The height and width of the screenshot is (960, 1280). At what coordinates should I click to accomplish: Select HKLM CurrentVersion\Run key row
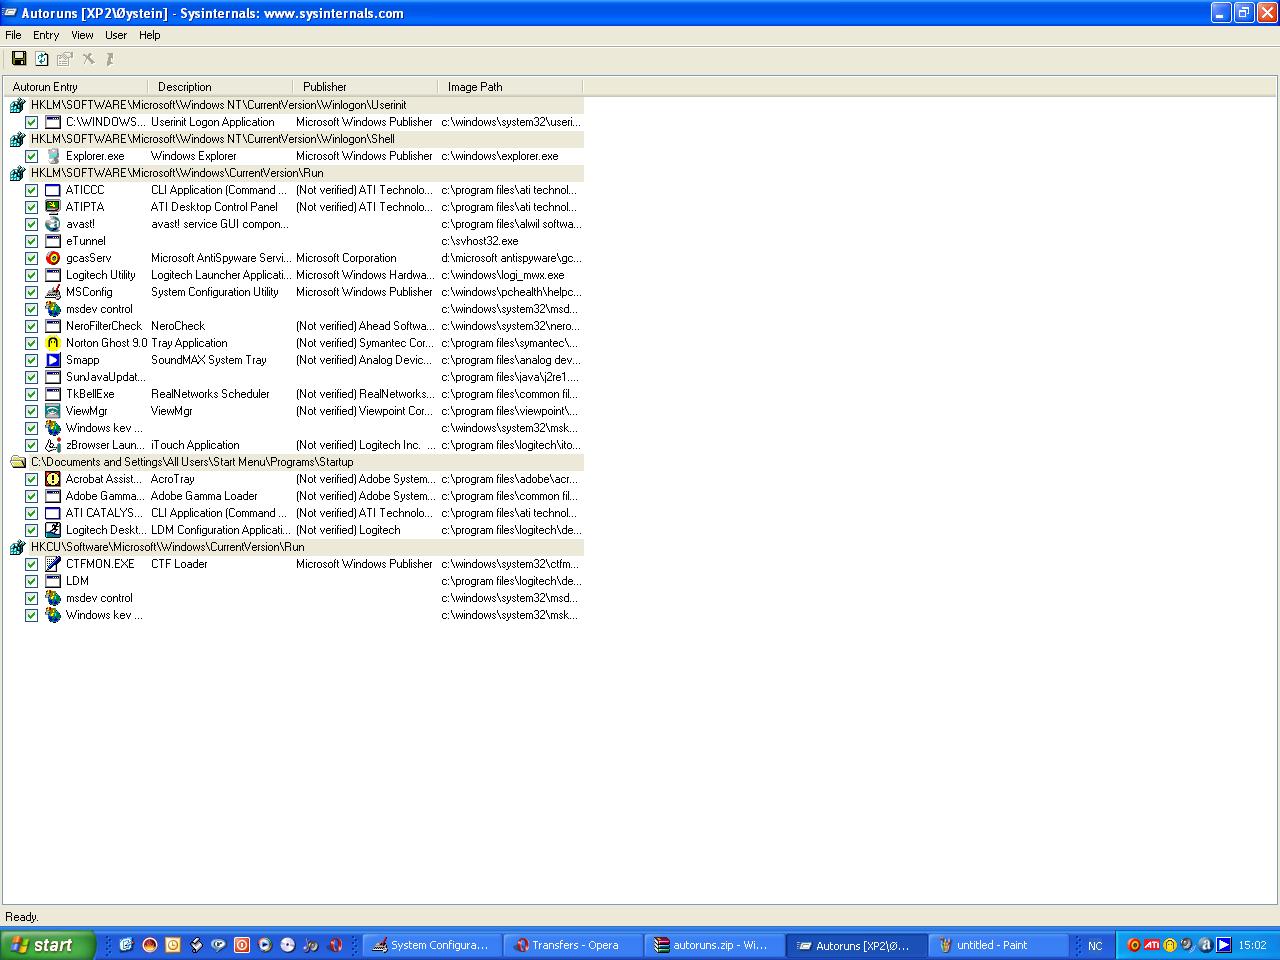[294, 173]
